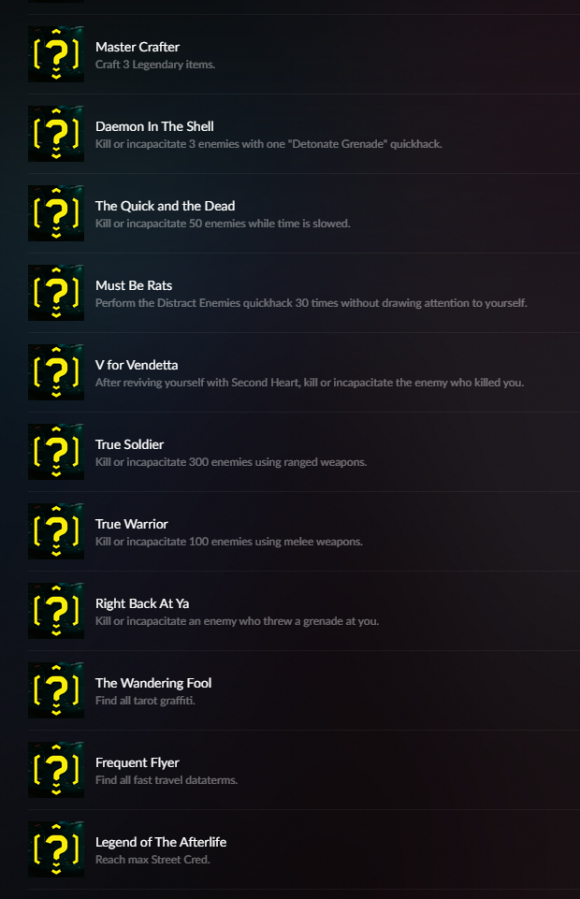Select The Quick and the Dead icon
This screenshot has width=580, height=899.
tap(56, 213)
